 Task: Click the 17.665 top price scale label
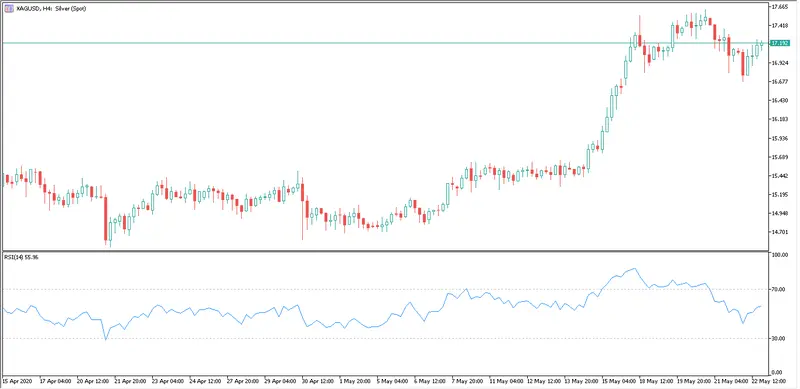779,7
